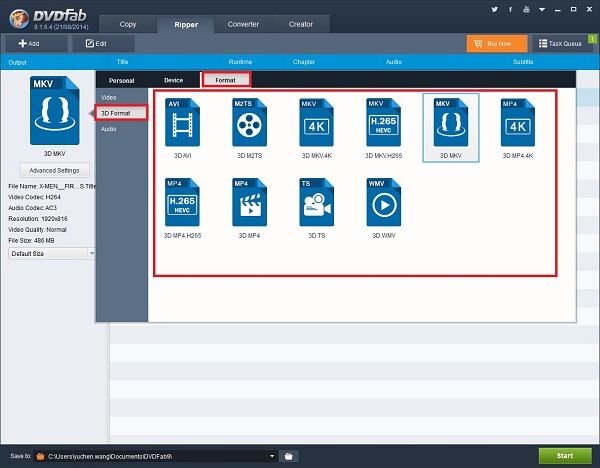This screenshot has height=468, width=600.
Task: Select the 3D WMV play icon
Action: click(383, 202)
